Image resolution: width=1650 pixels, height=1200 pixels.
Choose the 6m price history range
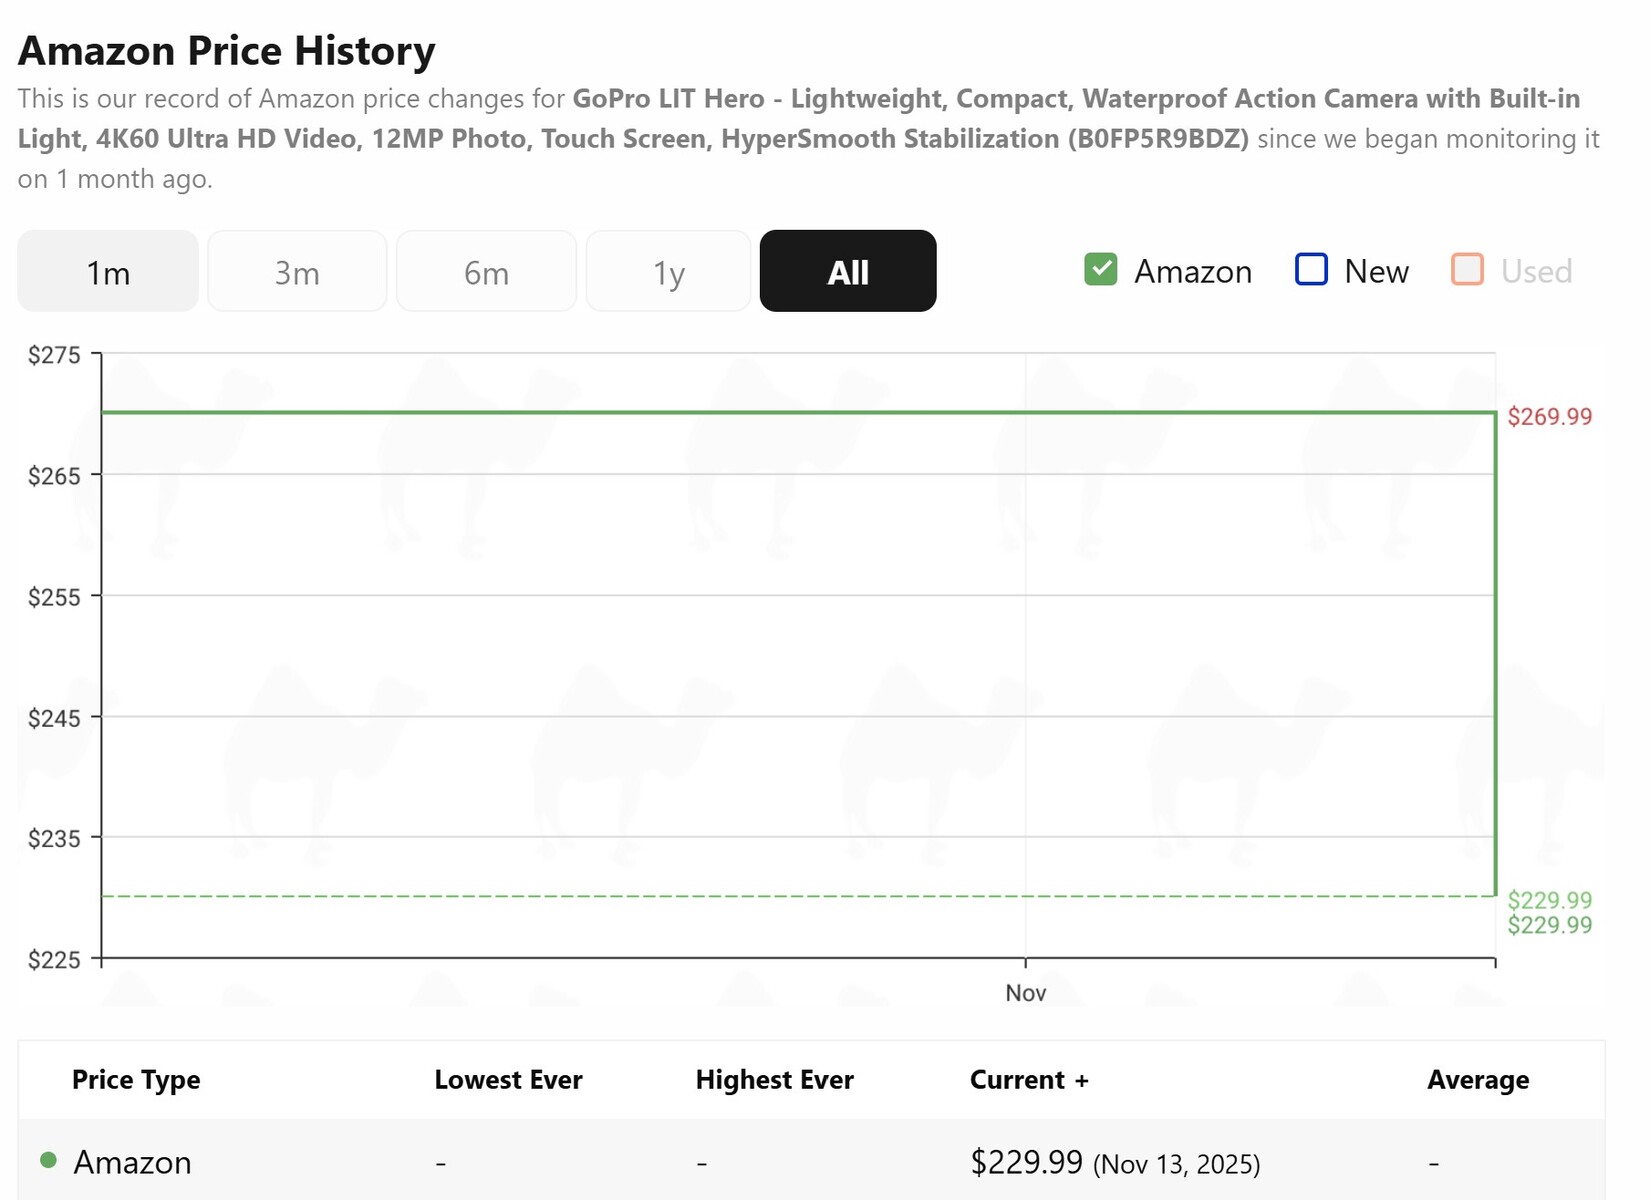[x=486, y=272]
